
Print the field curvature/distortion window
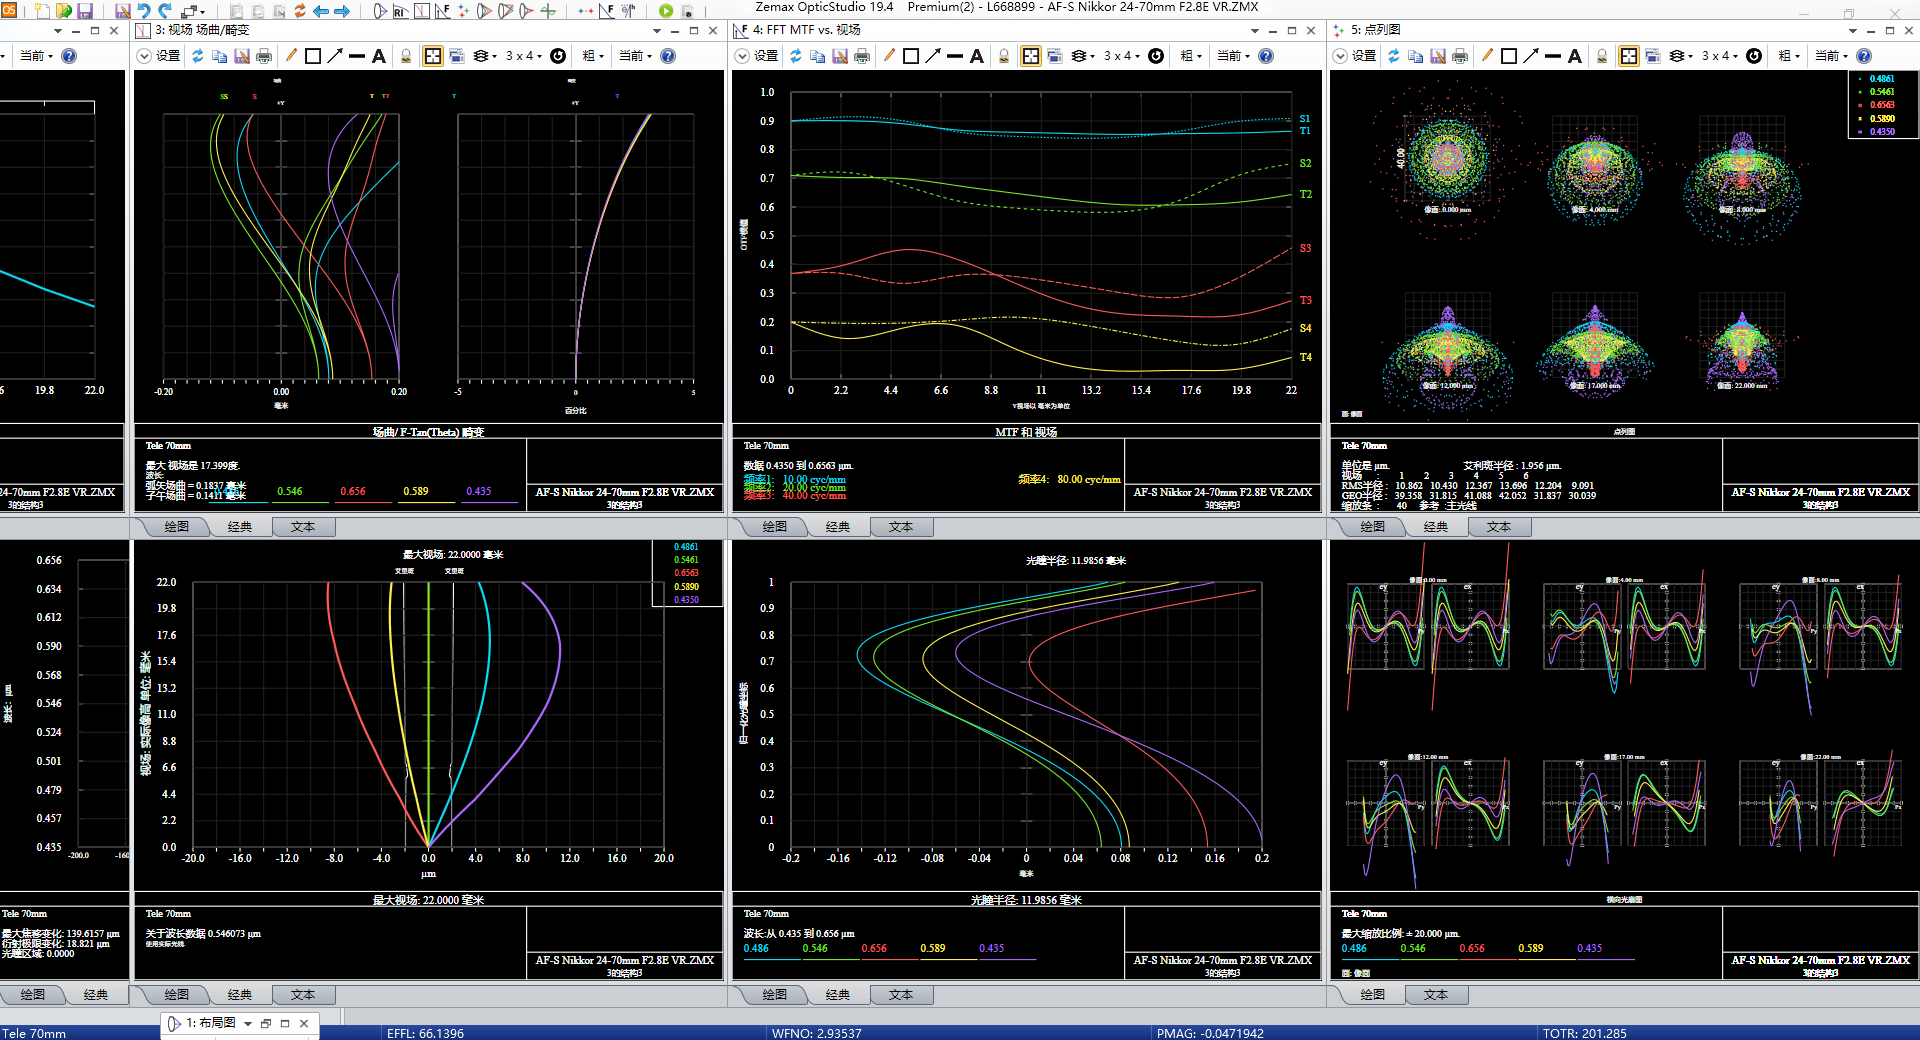pos(264,56)
